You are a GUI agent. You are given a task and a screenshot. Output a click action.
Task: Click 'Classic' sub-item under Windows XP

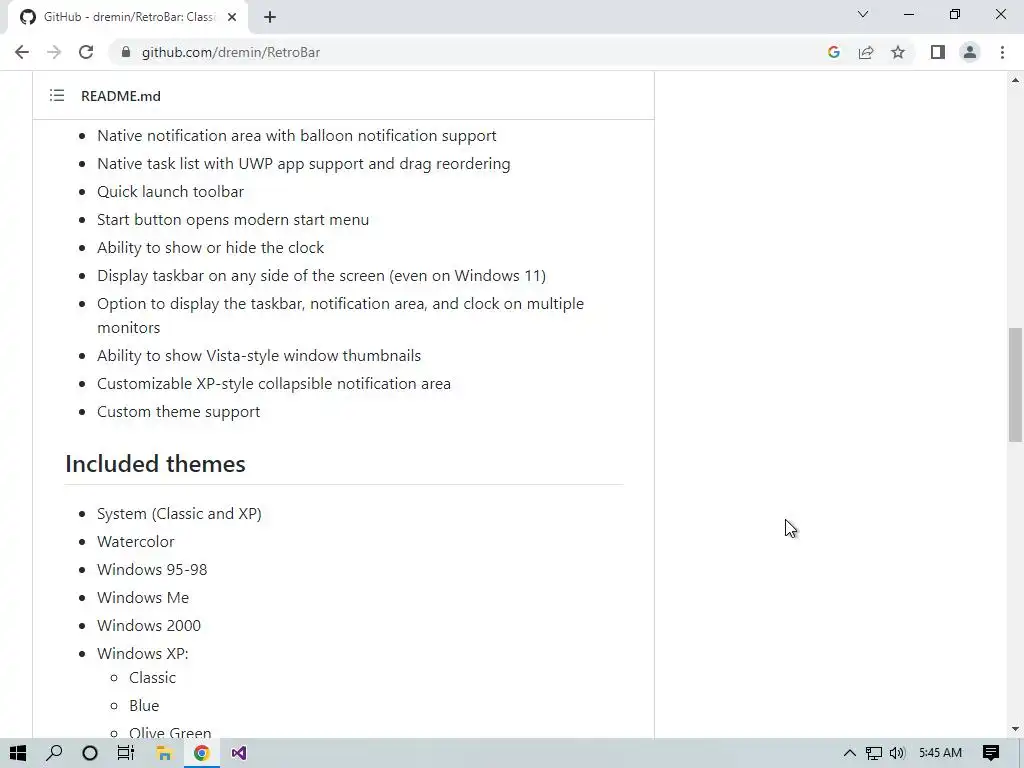tap(152, 678)
